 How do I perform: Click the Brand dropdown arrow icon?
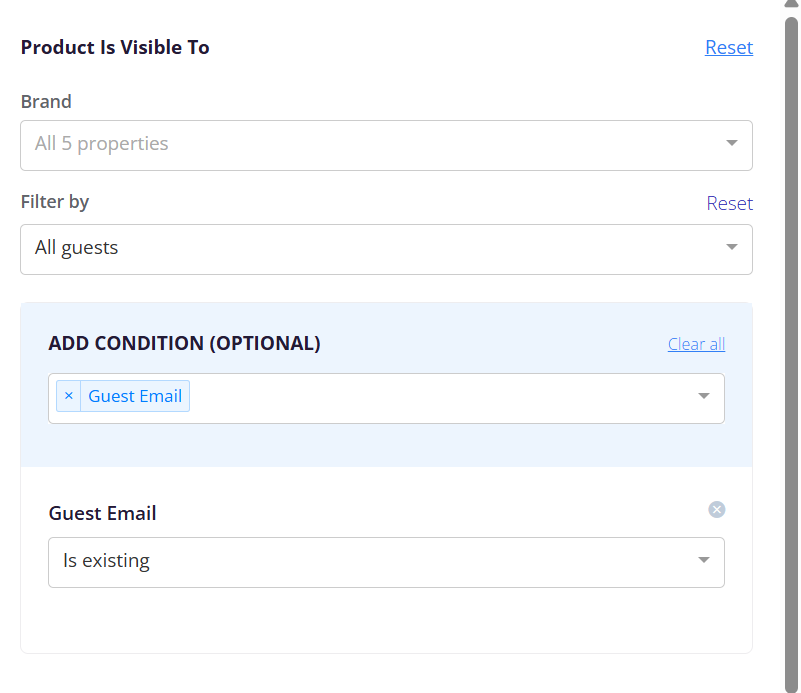click(732, 143)
